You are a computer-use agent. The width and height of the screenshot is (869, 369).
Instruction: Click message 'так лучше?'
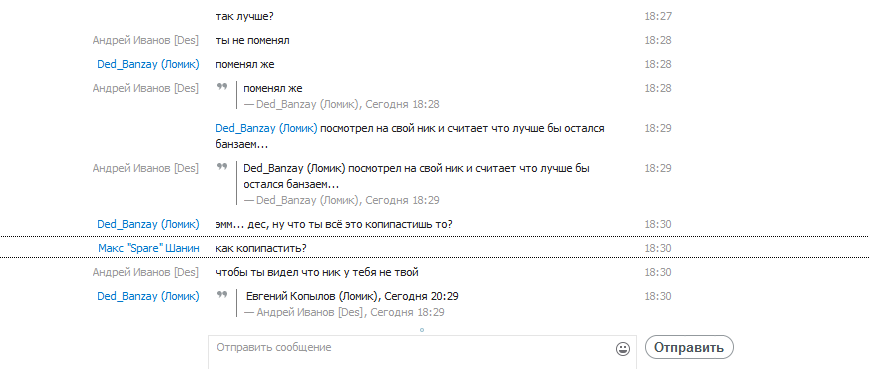click(244, 16)
